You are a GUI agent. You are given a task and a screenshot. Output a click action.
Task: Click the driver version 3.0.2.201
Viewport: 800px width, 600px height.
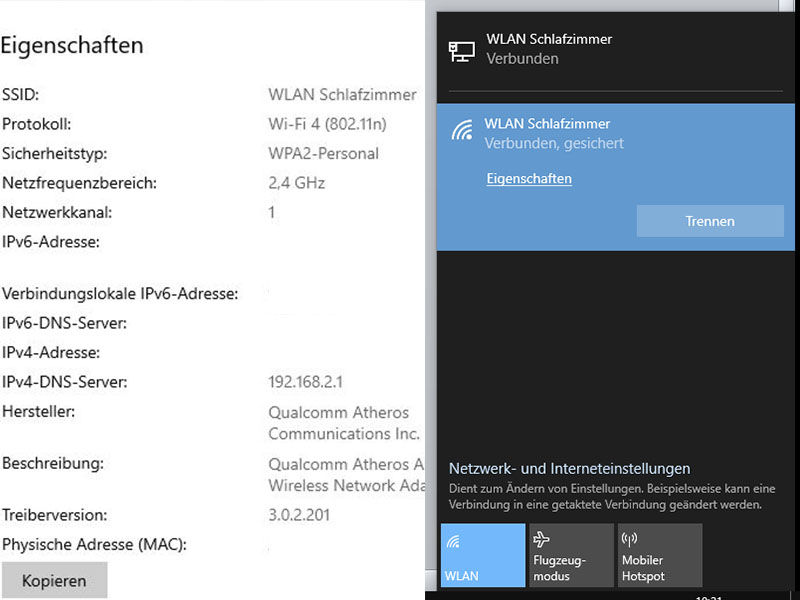click(299, 515)
